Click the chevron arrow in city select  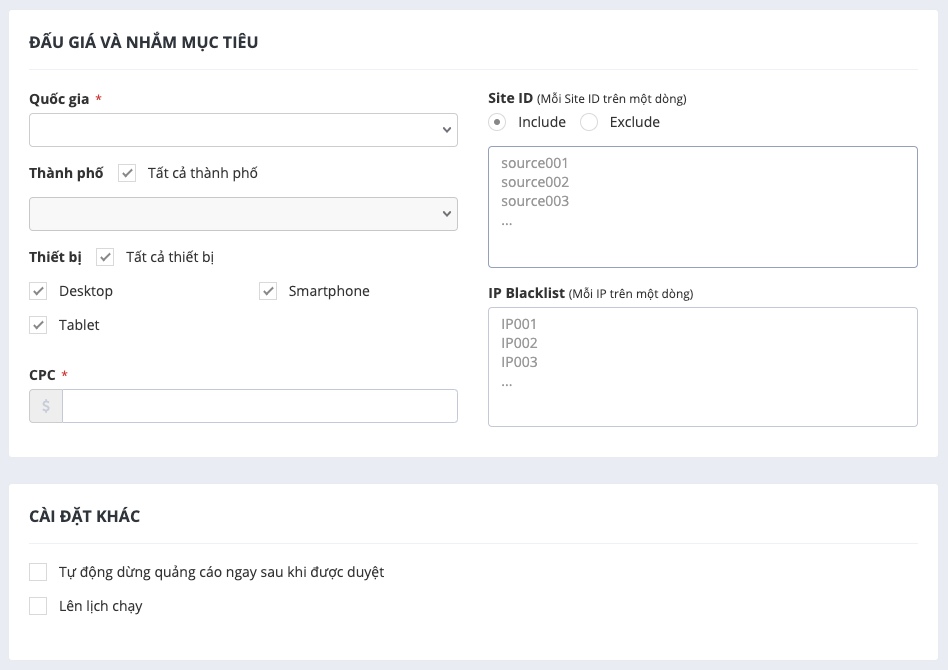tap(447, 214)
